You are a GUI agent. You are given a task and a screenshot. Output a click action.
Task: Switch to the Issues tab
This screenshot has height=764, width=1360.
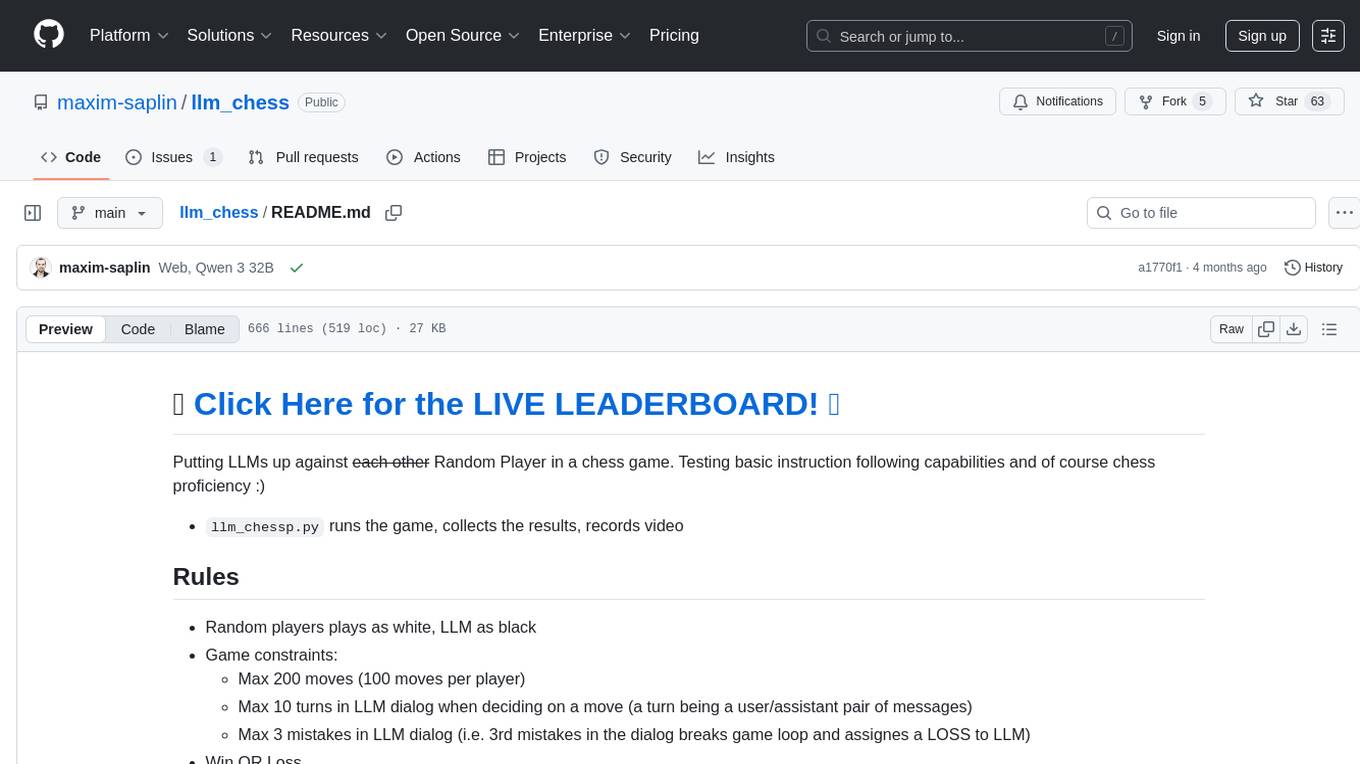(174, 157)
